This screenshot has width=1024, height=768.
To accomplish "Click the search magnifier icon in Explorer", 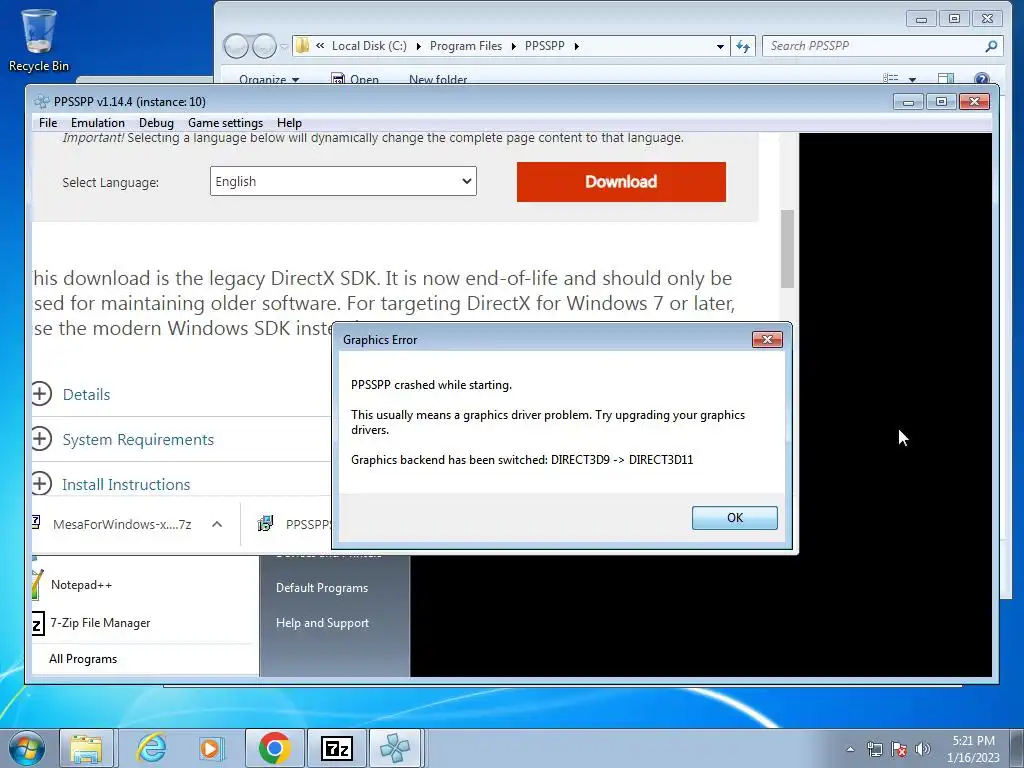I will (x=991, y=46).
